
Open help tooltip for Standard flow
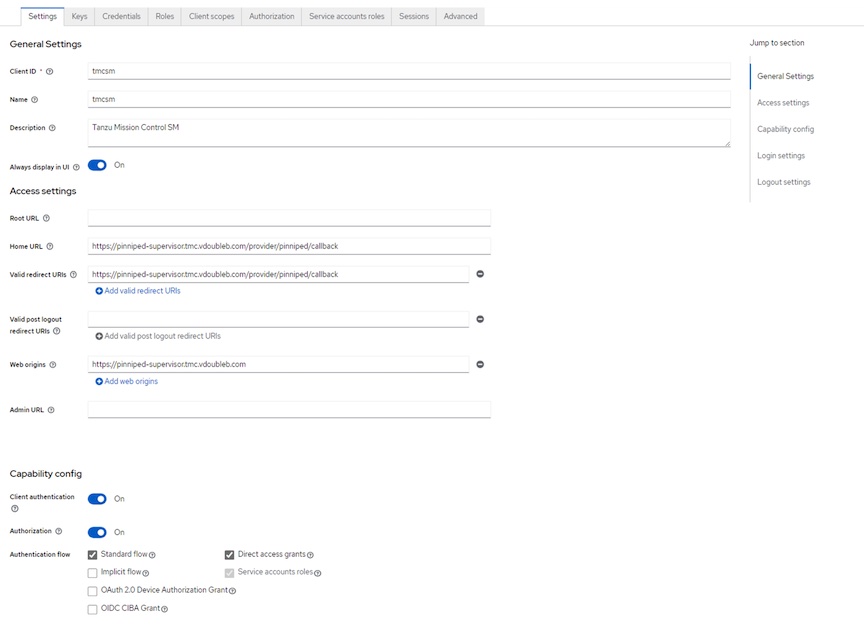pyautogui.click(x=152, y=555)
